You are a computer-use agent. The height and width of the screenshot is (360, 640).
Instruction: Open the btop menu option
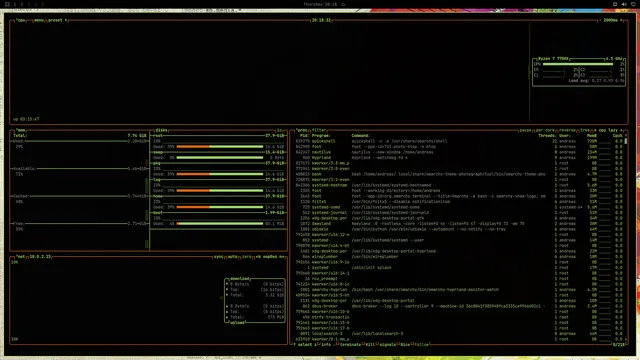39,20
